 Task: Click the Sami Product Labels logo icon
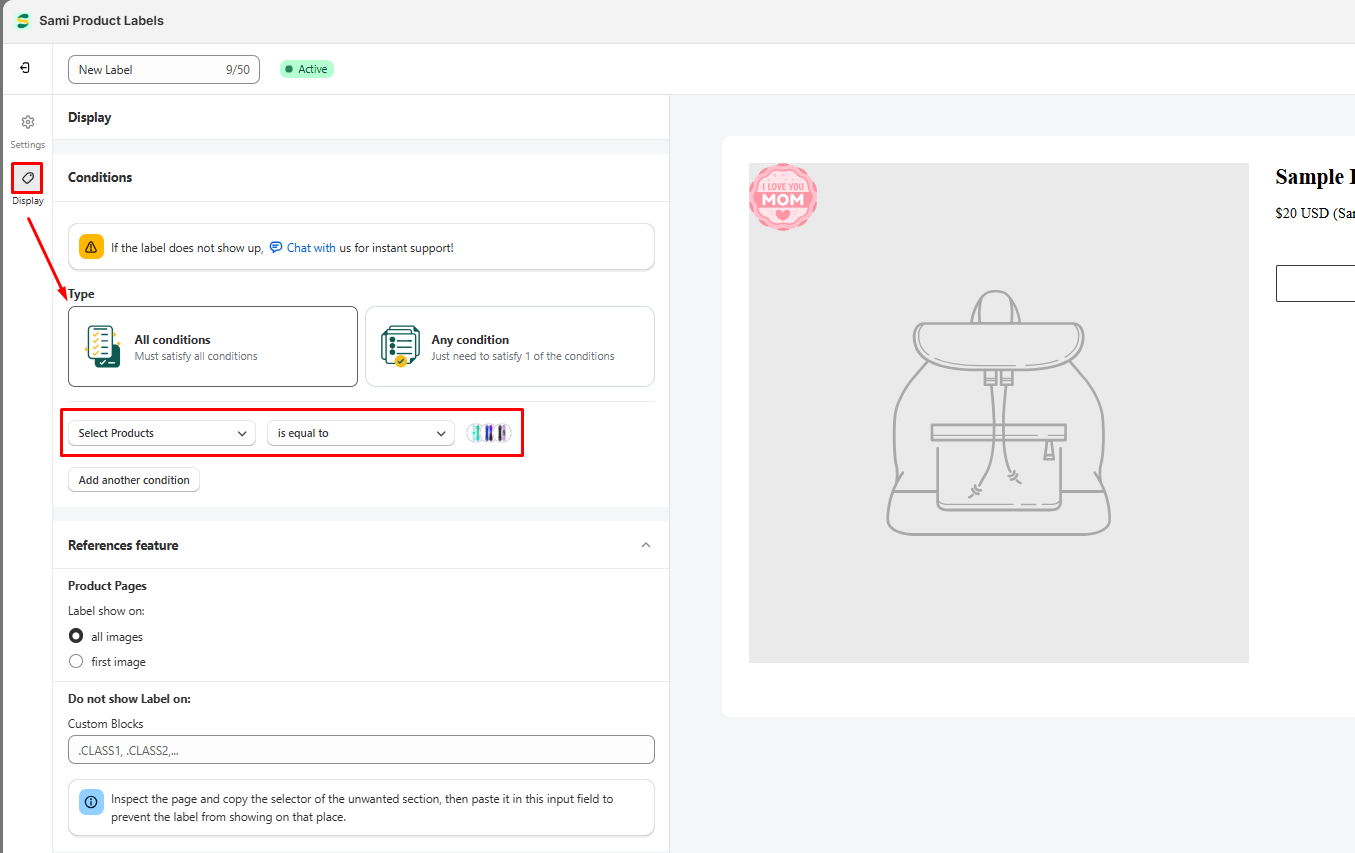pos(23,20)
